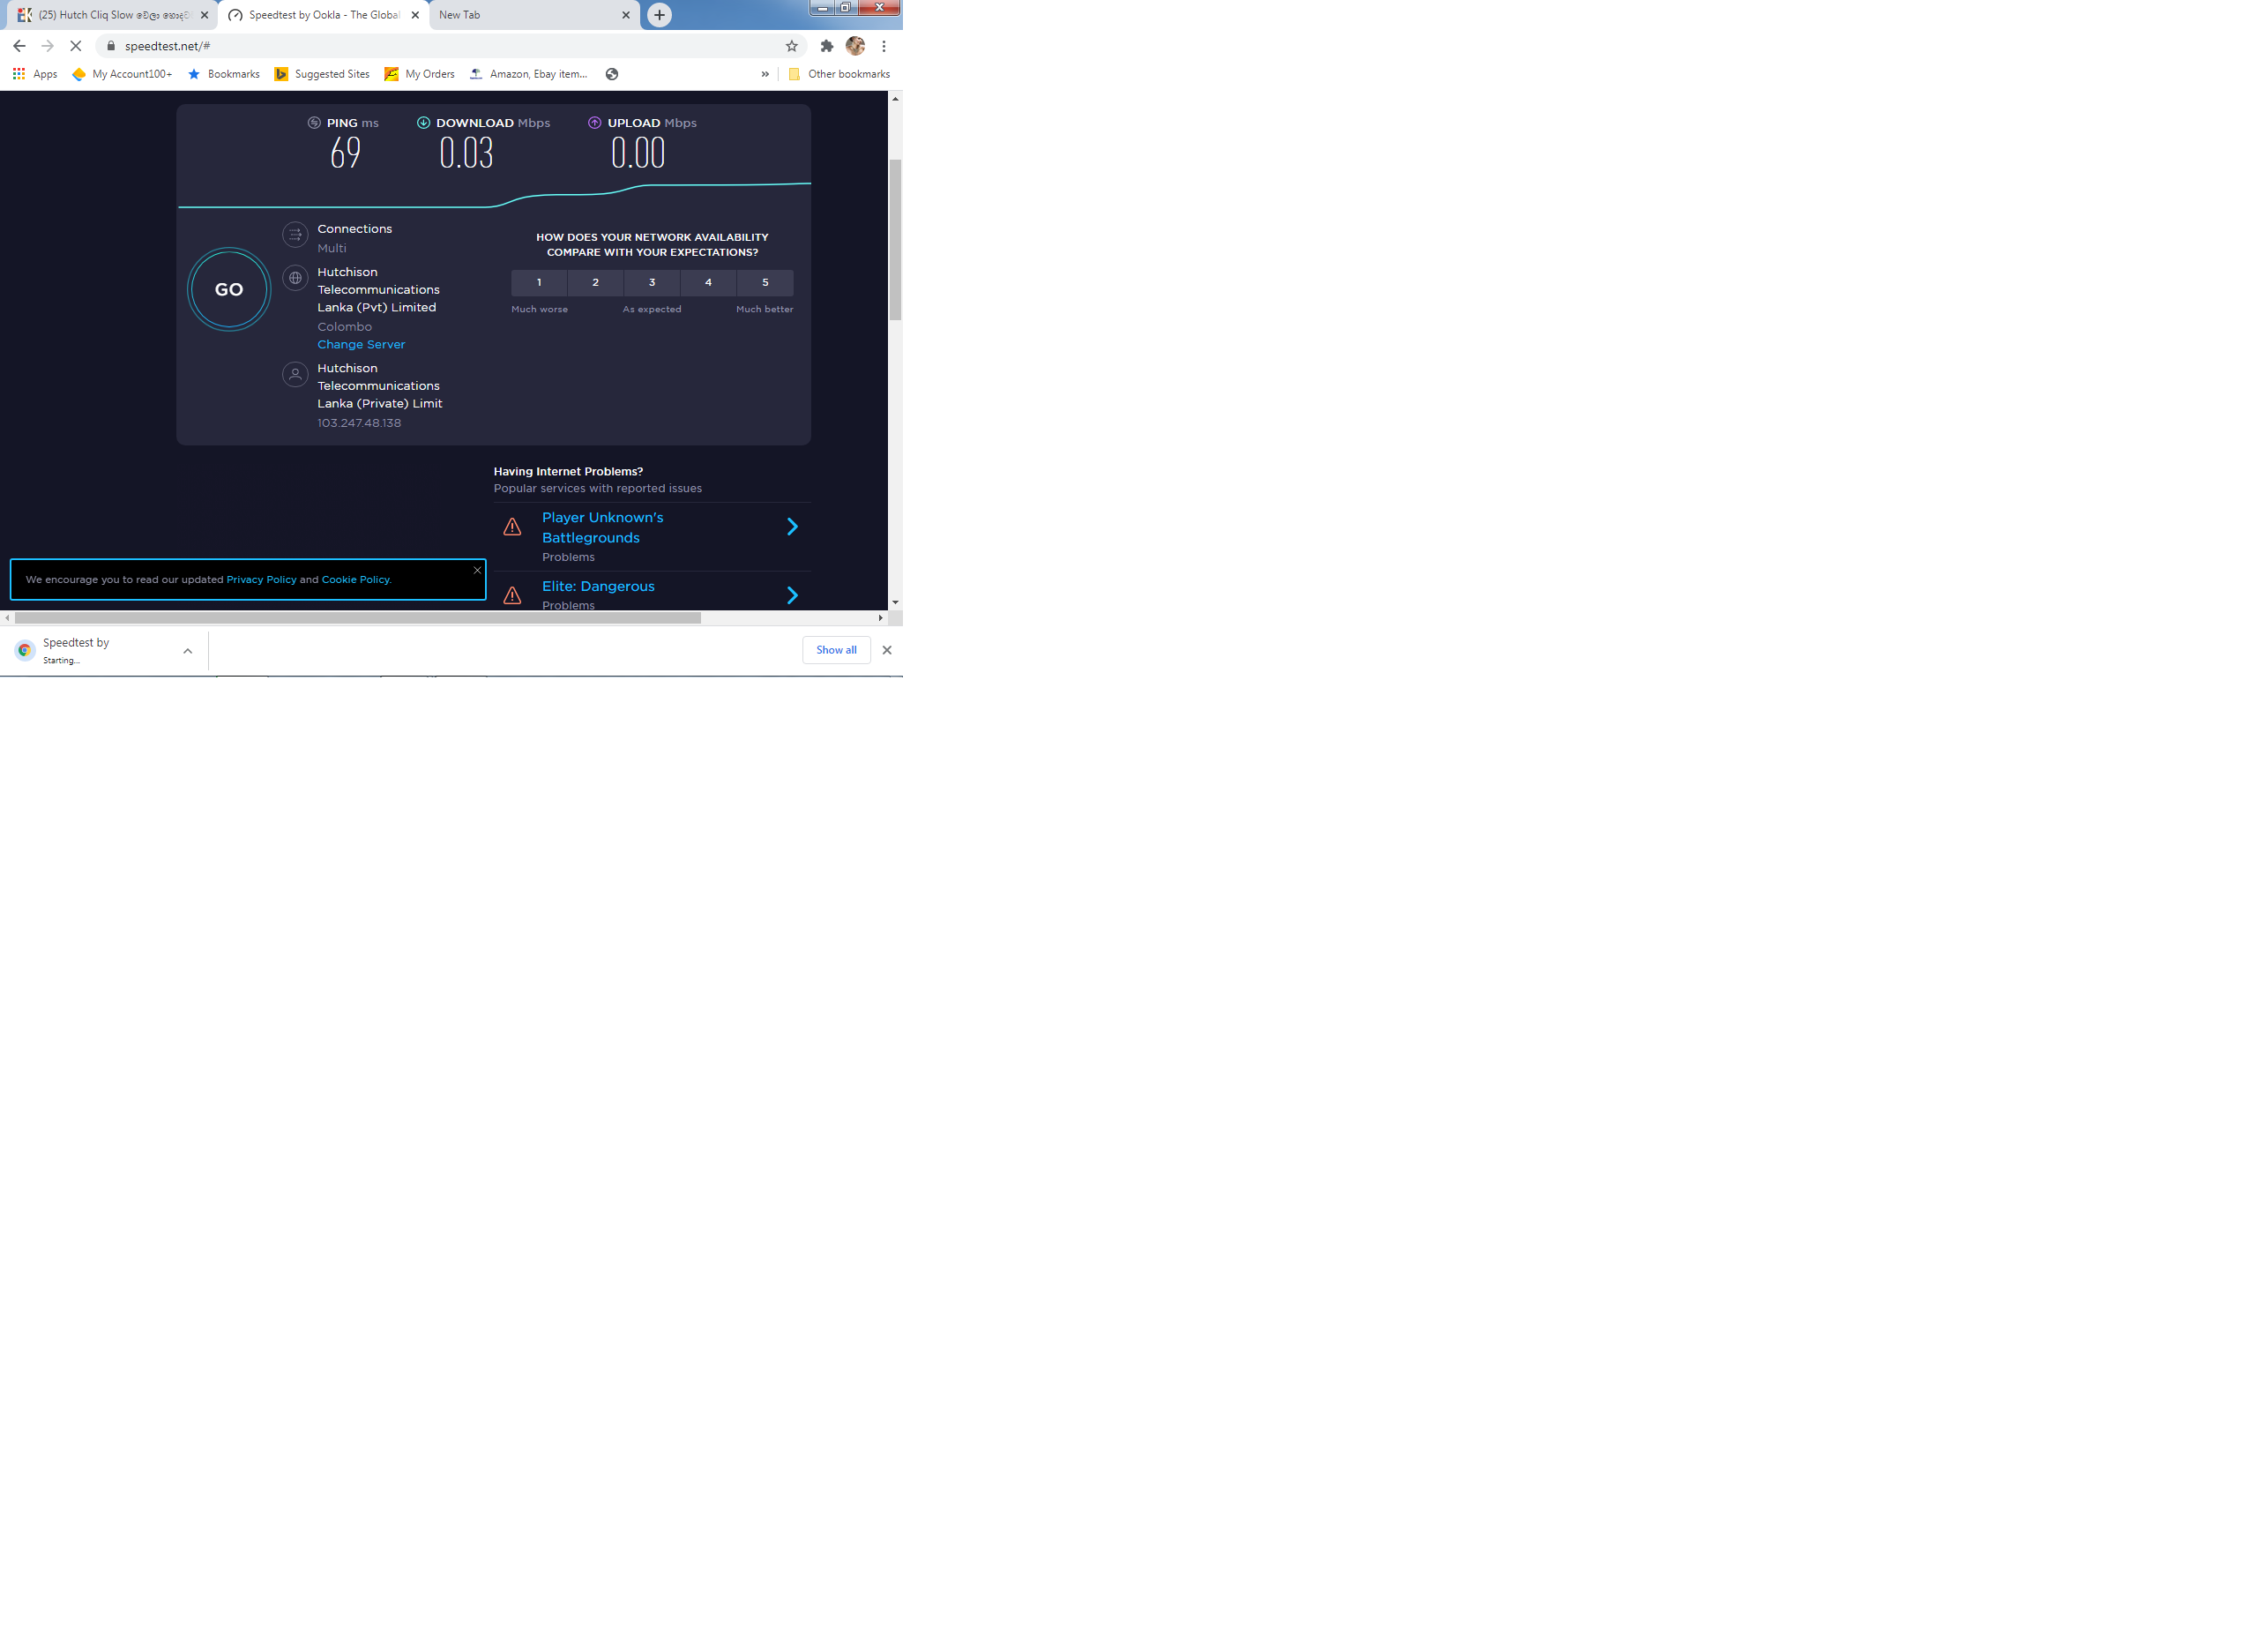
Task: Open the Chrome profile avatar
Action: click(x=855, y=46)
